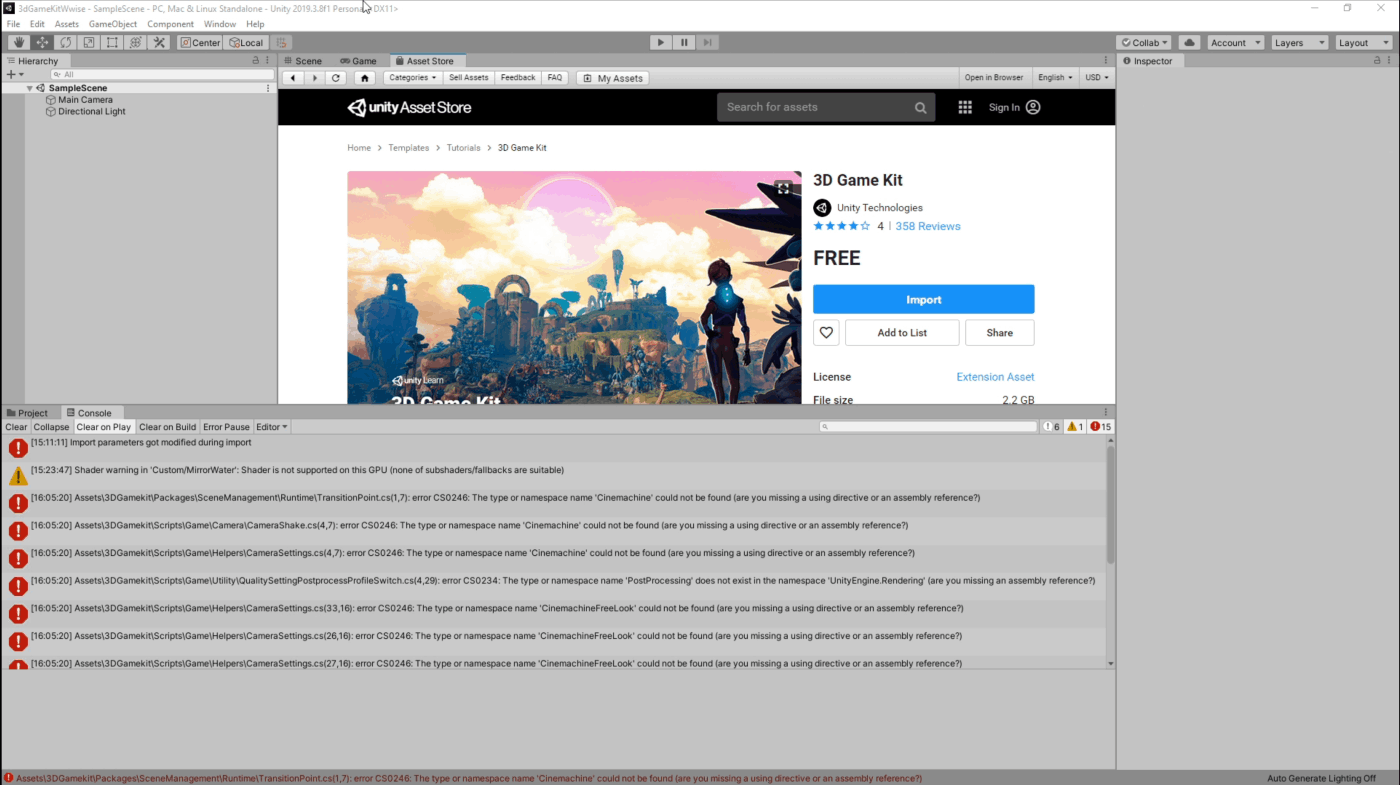Switch to the Scene tab
Image resolution: width=1400 pixels, height=785 pixels.
coord(302,61)
